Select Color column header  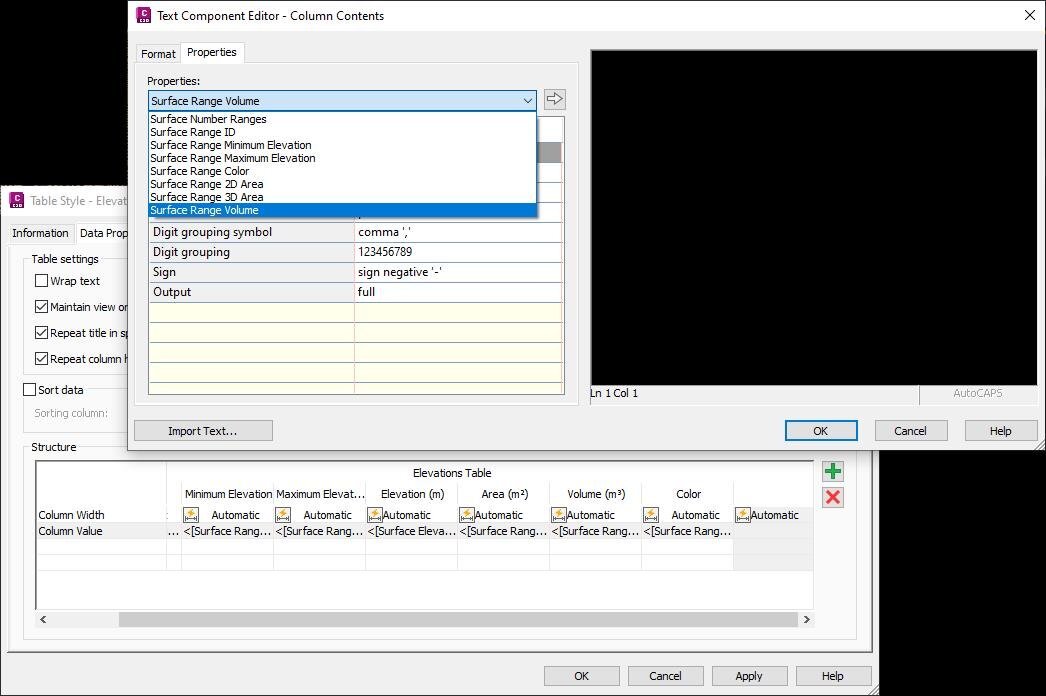(688, 494)
